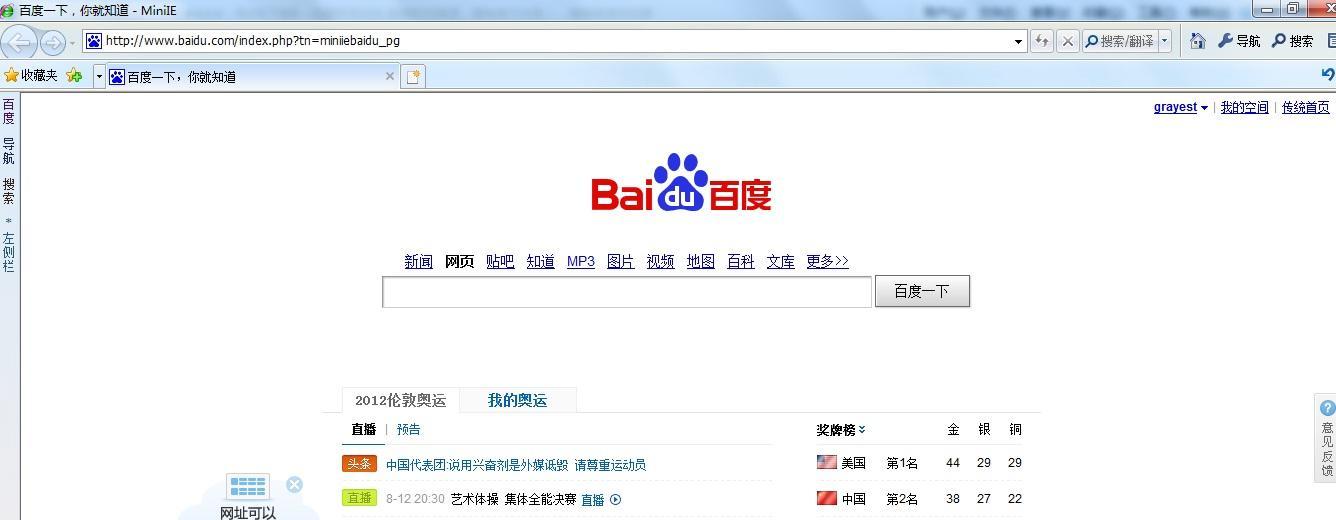Click the Baidu search input box
1336x520 pixels.
pos(627,292)
